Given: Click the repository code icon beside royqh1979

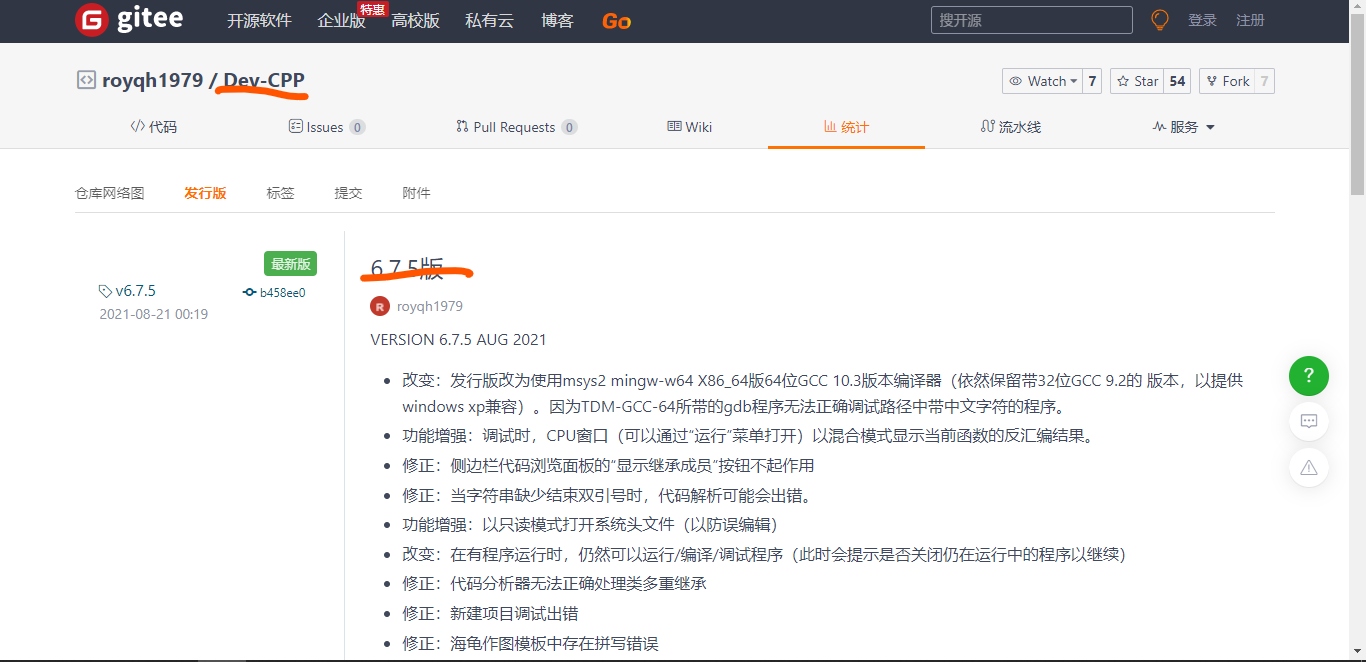Looking at the screenshot, I should coord(86,80).
